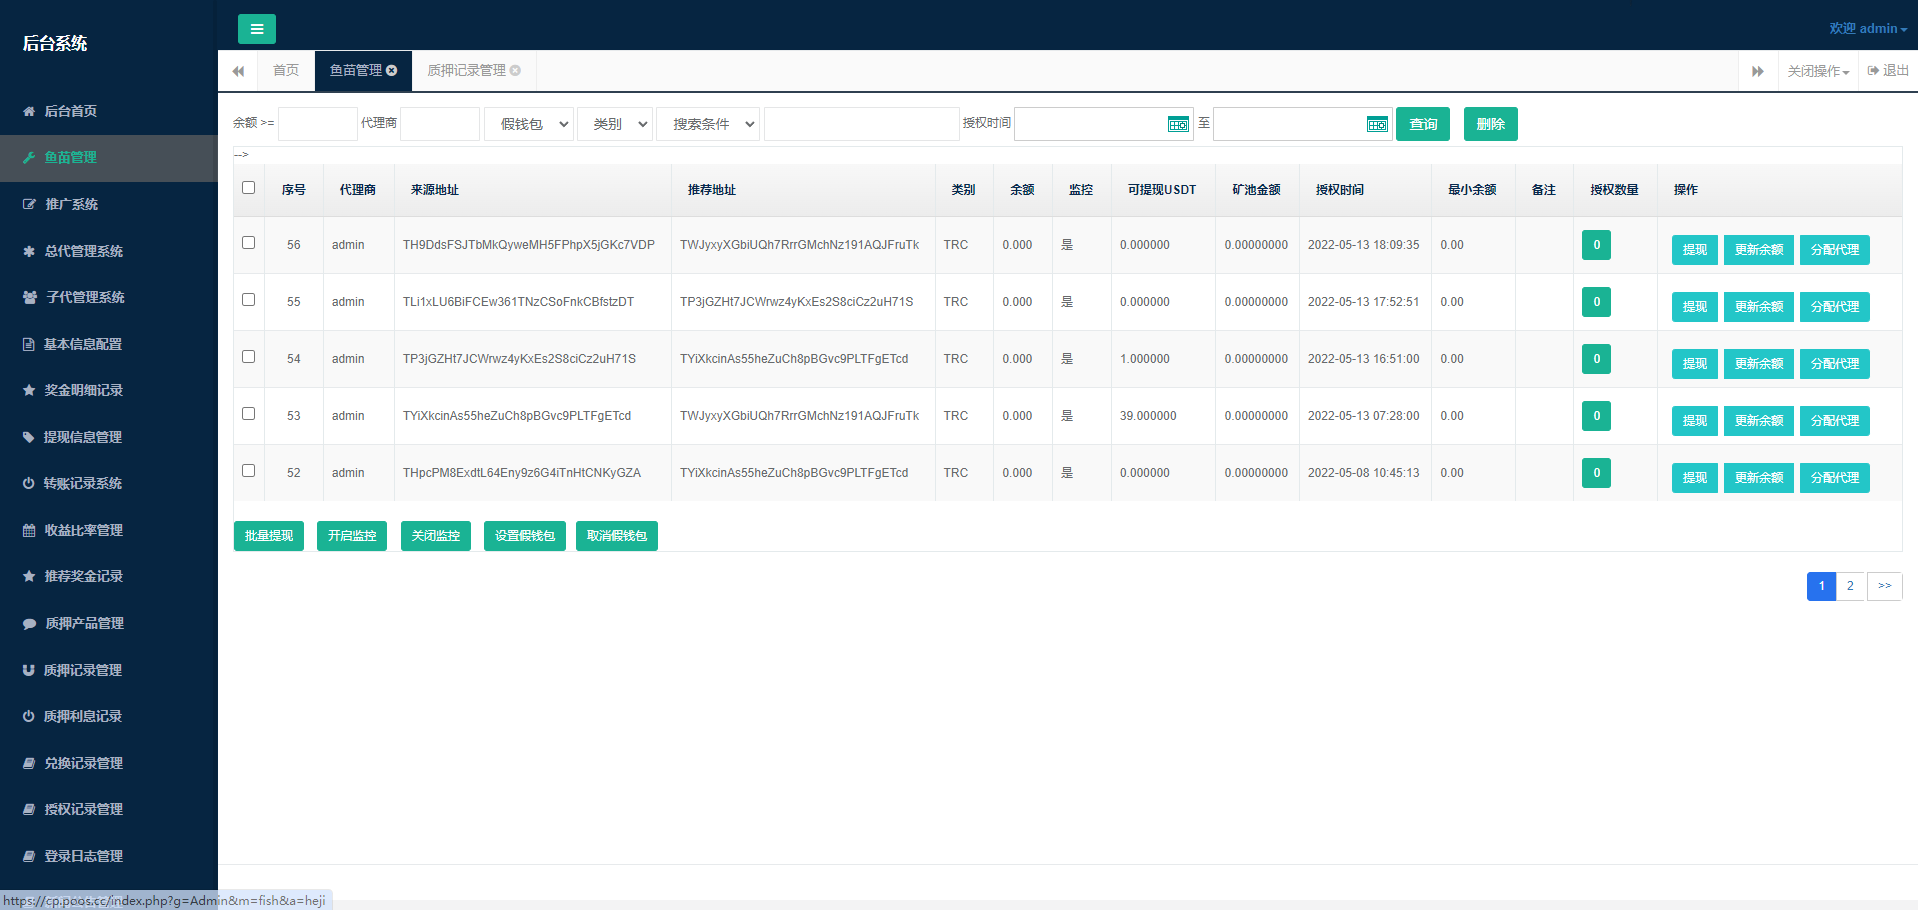Click the 批量提现 button below the table
The height and width of the screenshot is (910, 1918).
[x=269, y=536]
